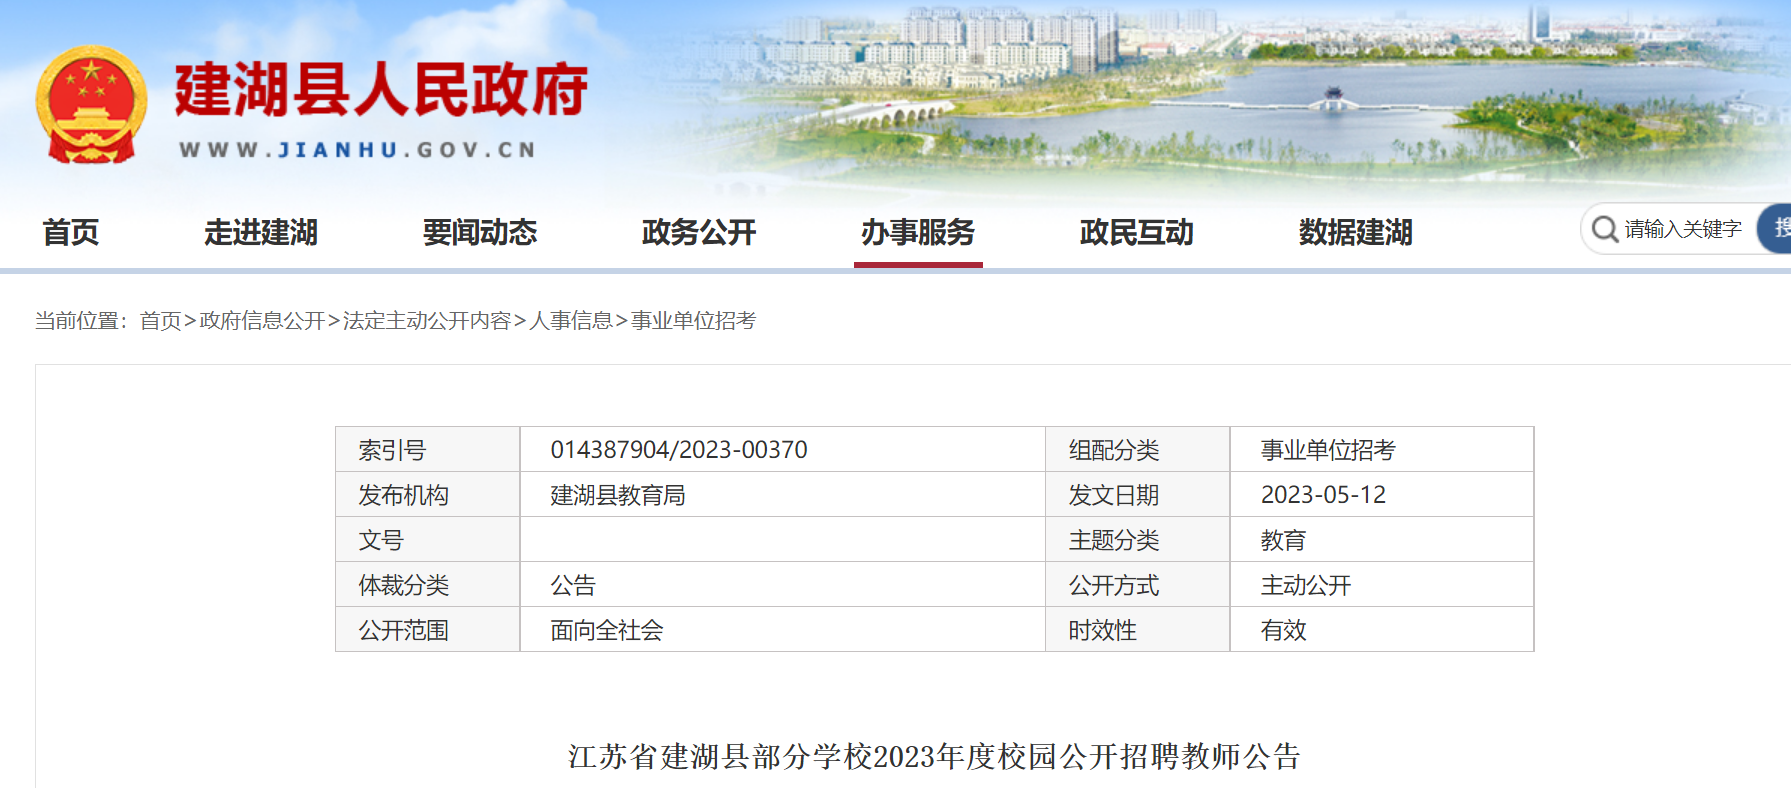Click the recruitment announcement title heading
Screen dimensions: 1791x788
934,756
